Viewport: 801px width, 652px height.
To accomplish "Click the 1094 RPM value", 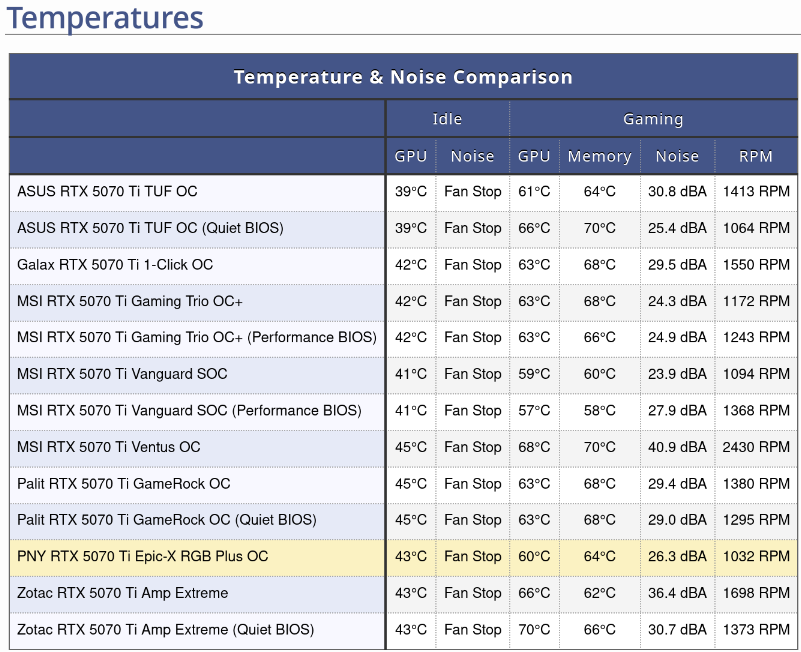I will pyautogui.click(x=756, y=374).
